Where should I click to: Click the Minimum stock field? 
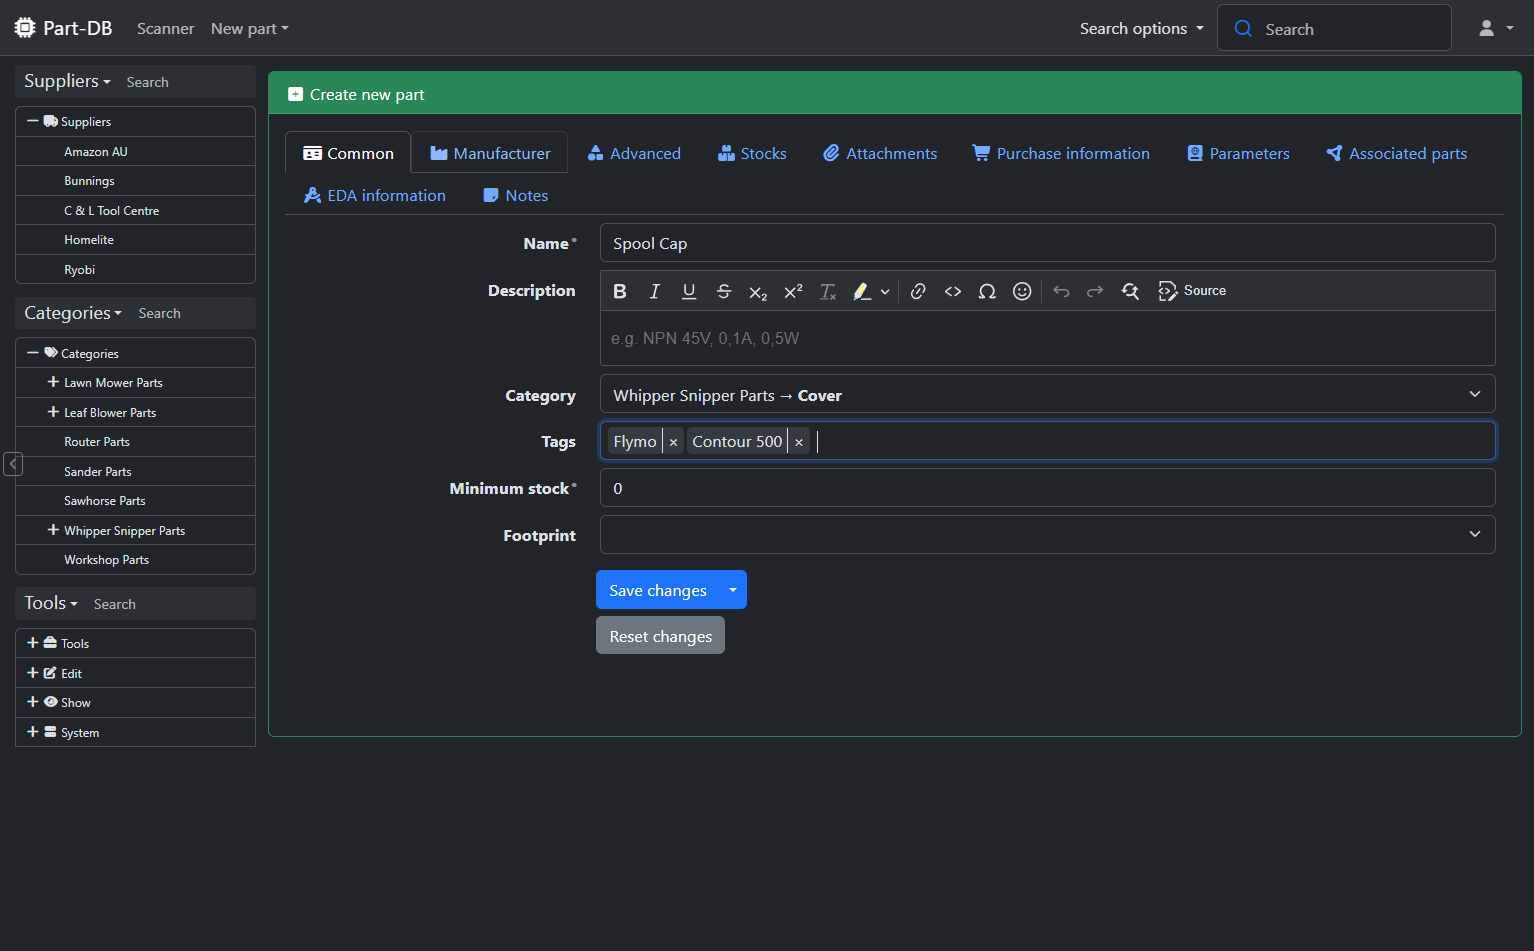pyautogui.click(x=1047, y=488)
